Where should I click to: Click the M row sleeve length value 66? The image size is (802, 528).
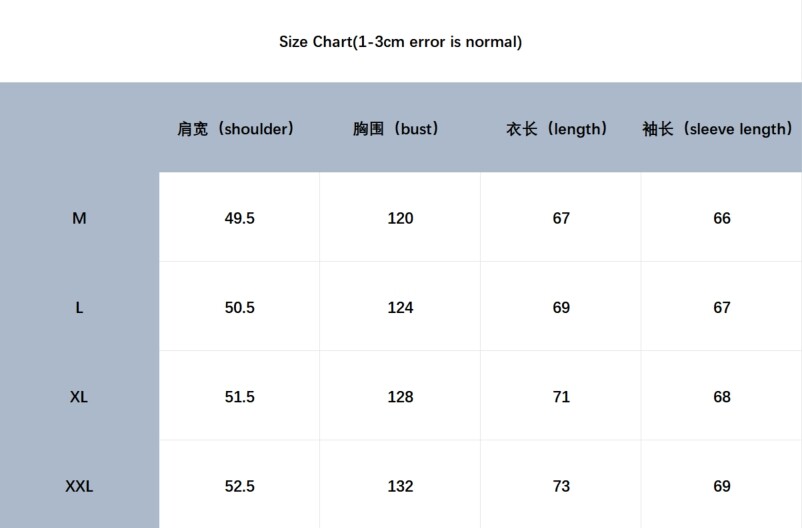point(722,218)
